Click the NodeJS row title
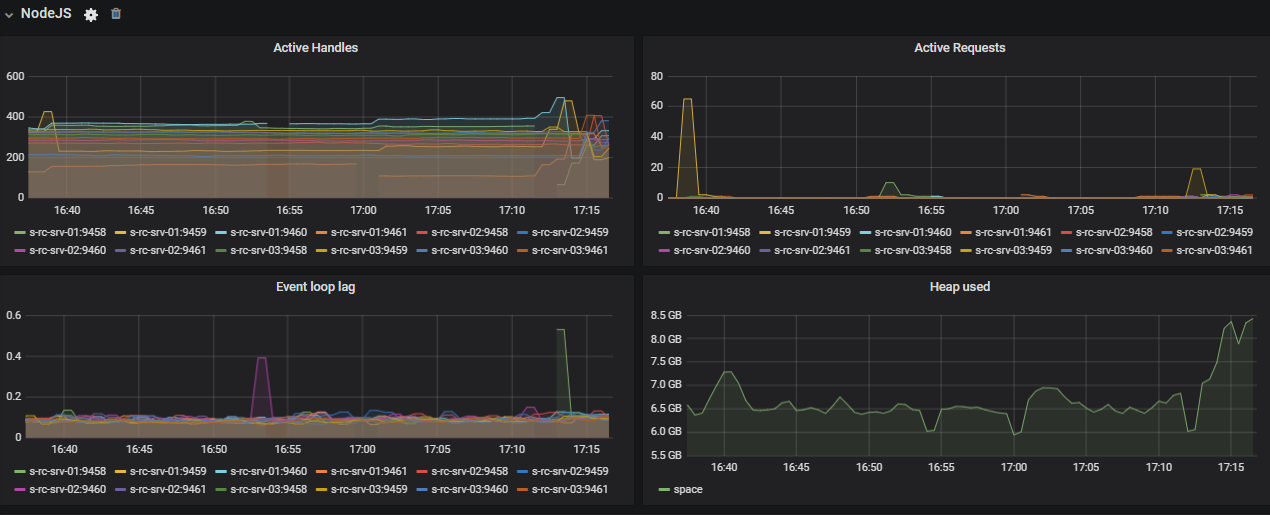 pos(46,13)
